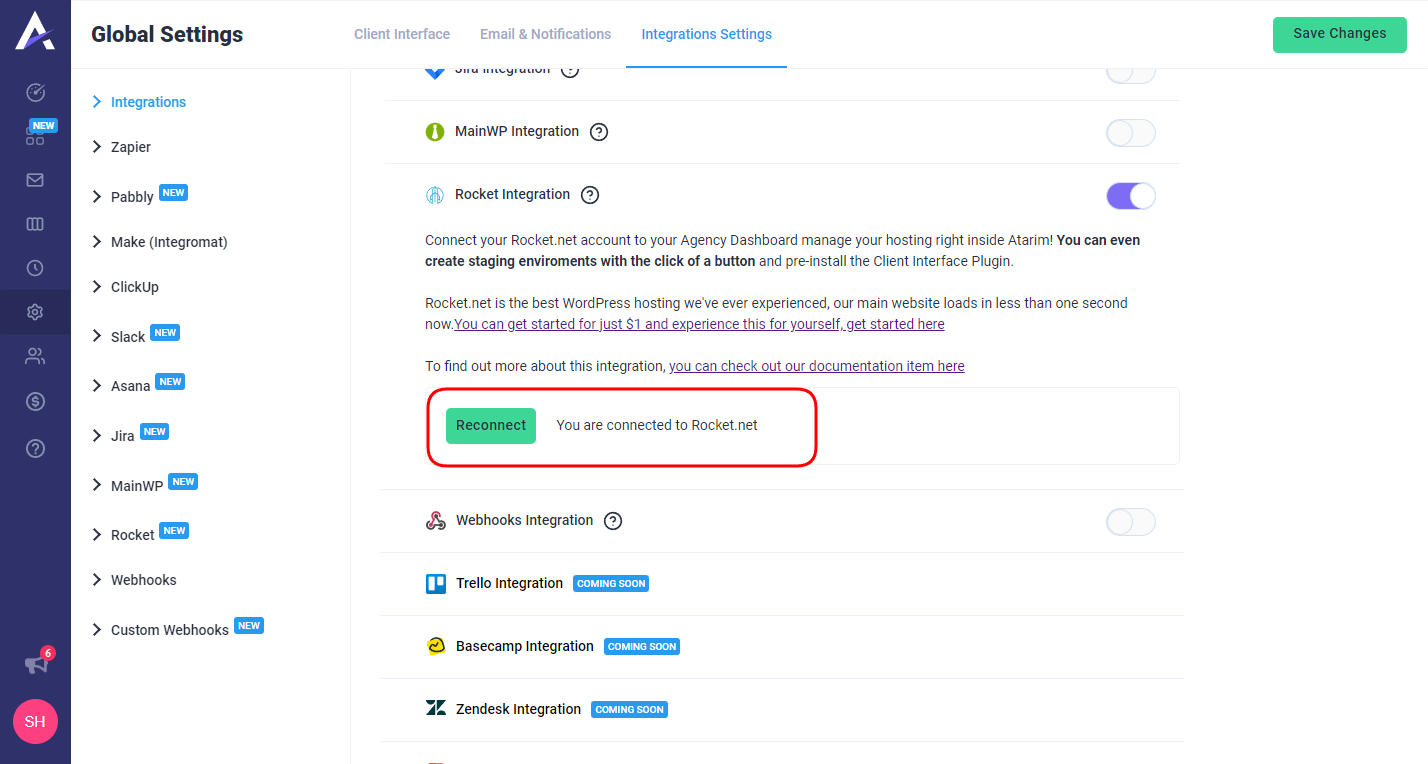
Task: Disable the Rocket Integration toggle
Action: click(1130, 196)
